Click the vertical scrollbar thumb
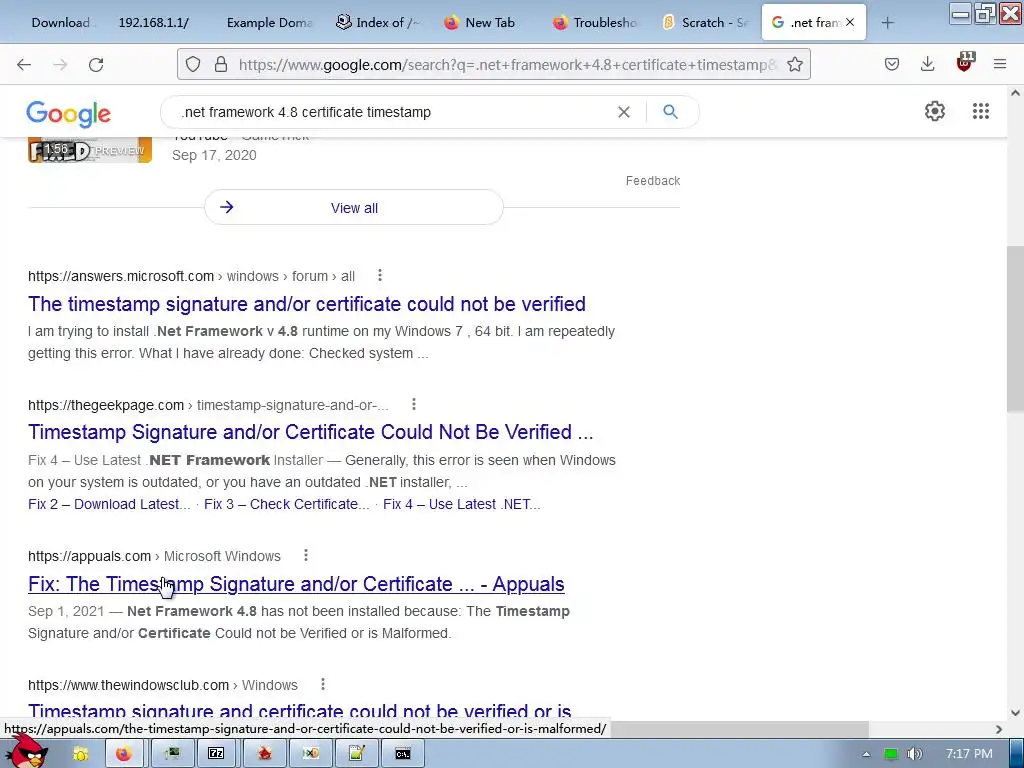The image size is (1024, 768). coord(1014,328)
